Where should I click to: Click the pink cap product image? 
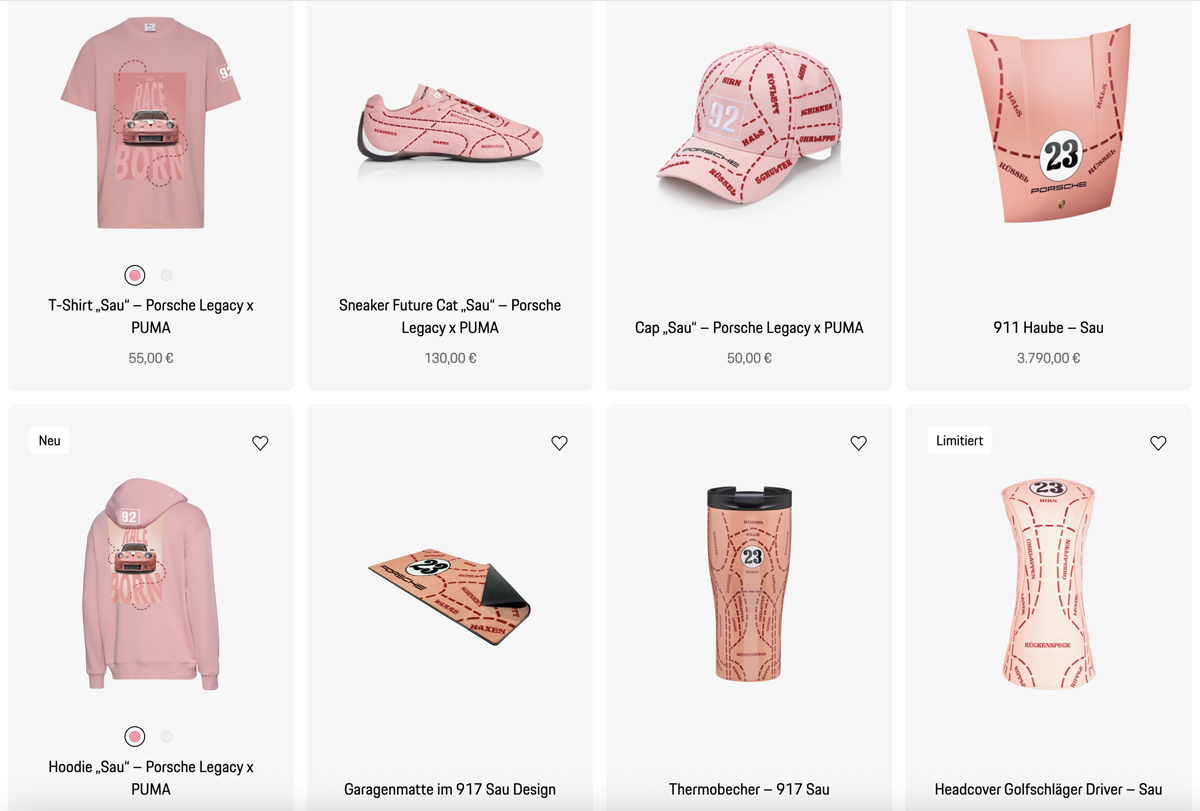pyautogui.click(x=749, y=123)
